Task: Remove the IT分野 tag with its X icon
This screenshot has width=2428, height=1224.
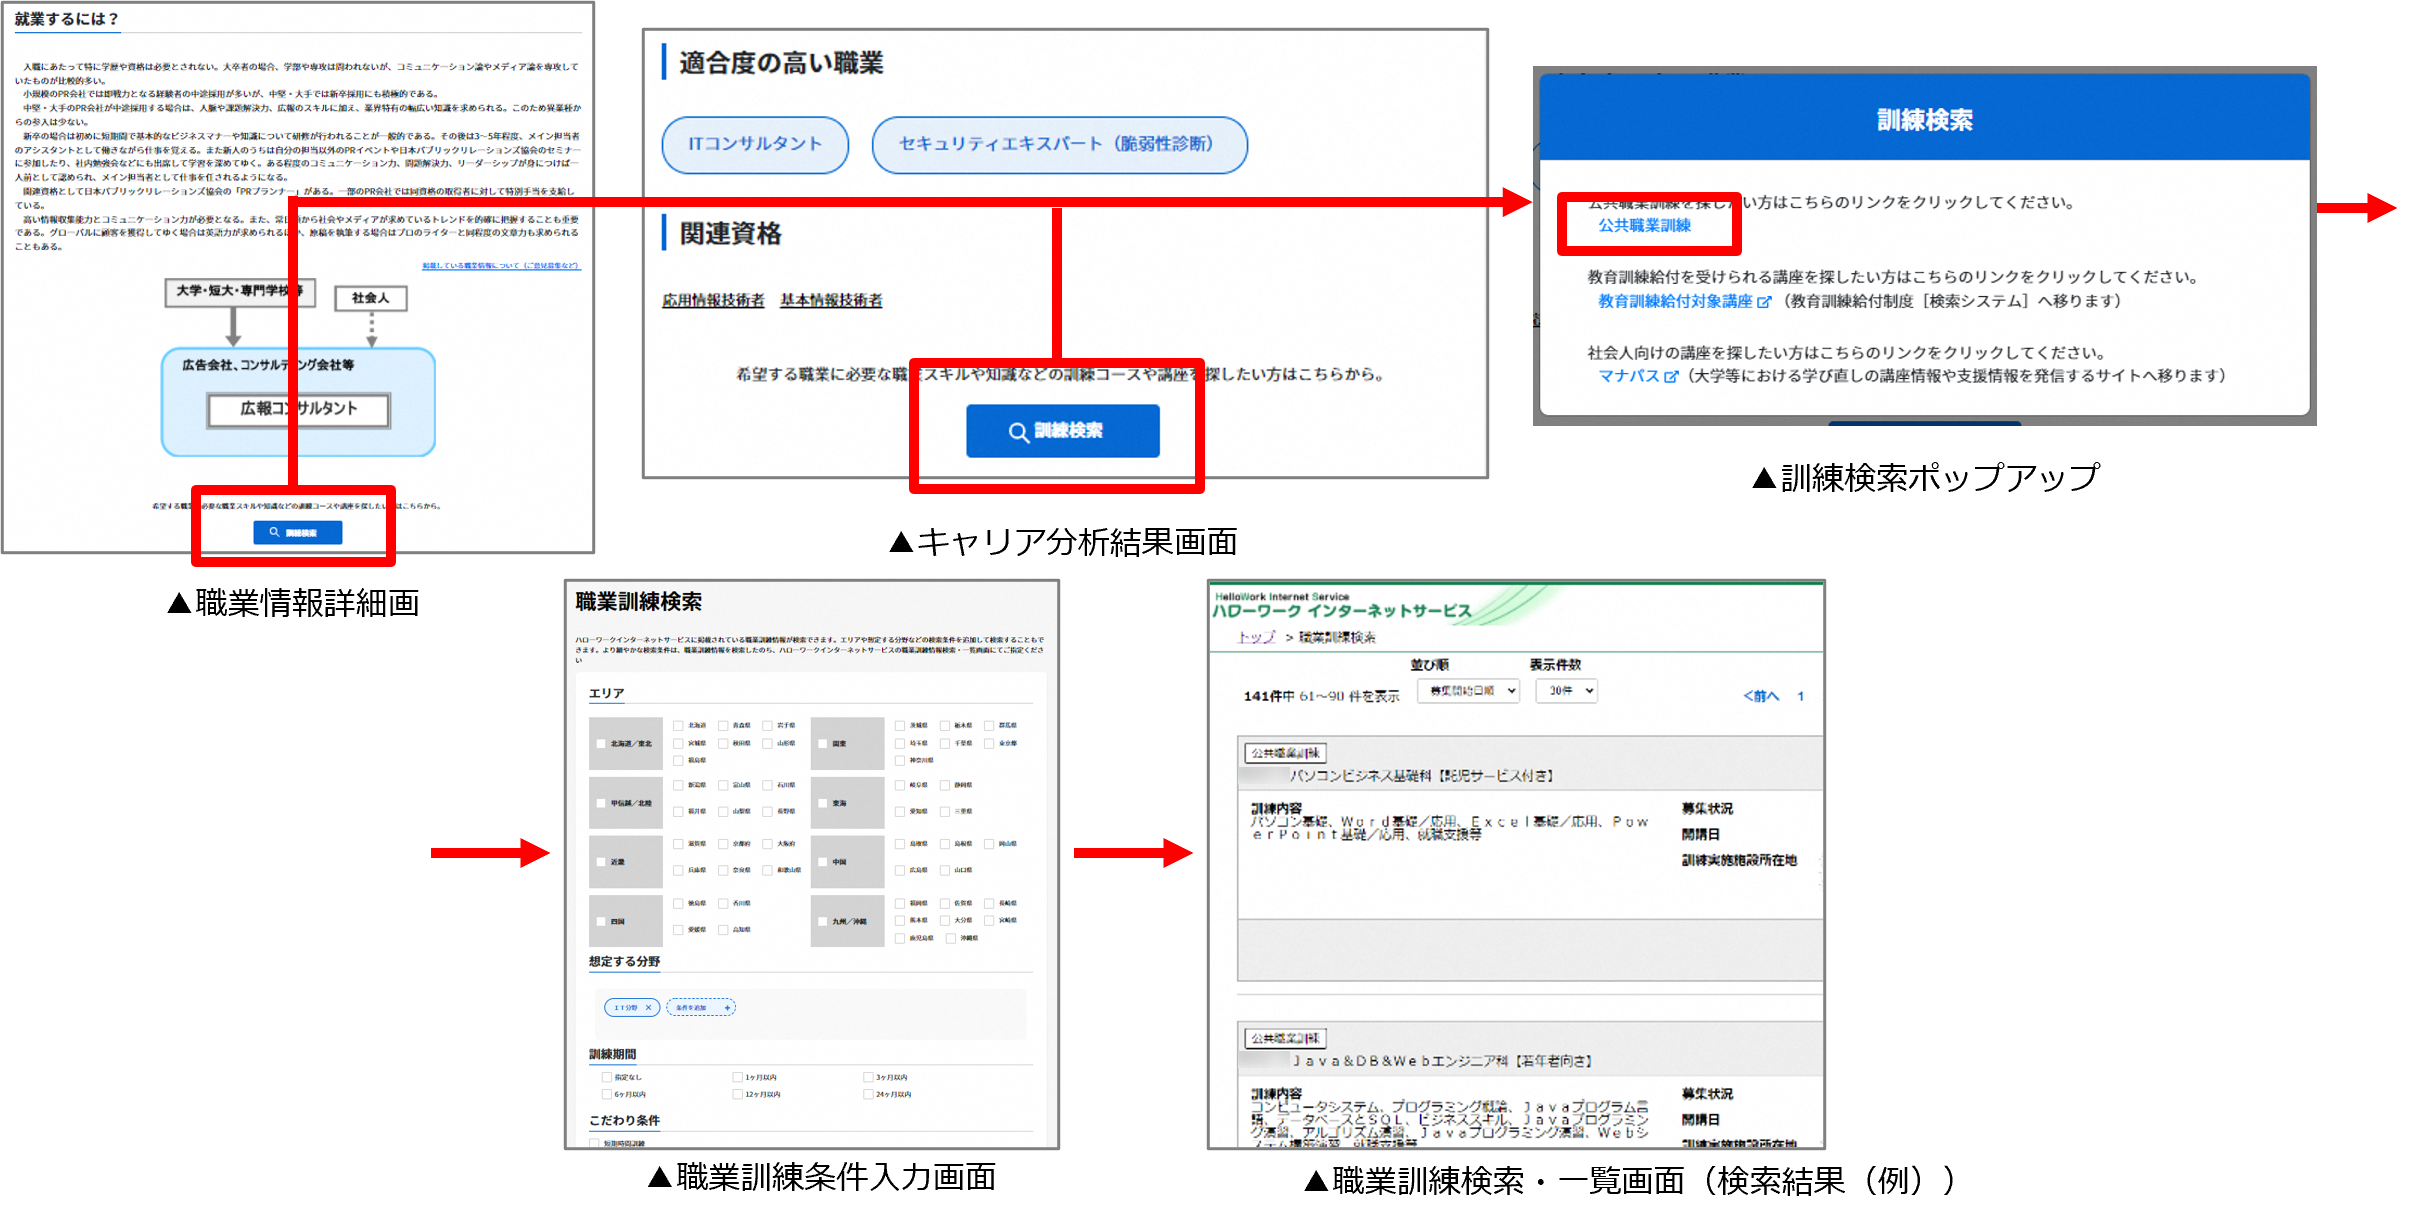Action: [x=648, y=1008]
